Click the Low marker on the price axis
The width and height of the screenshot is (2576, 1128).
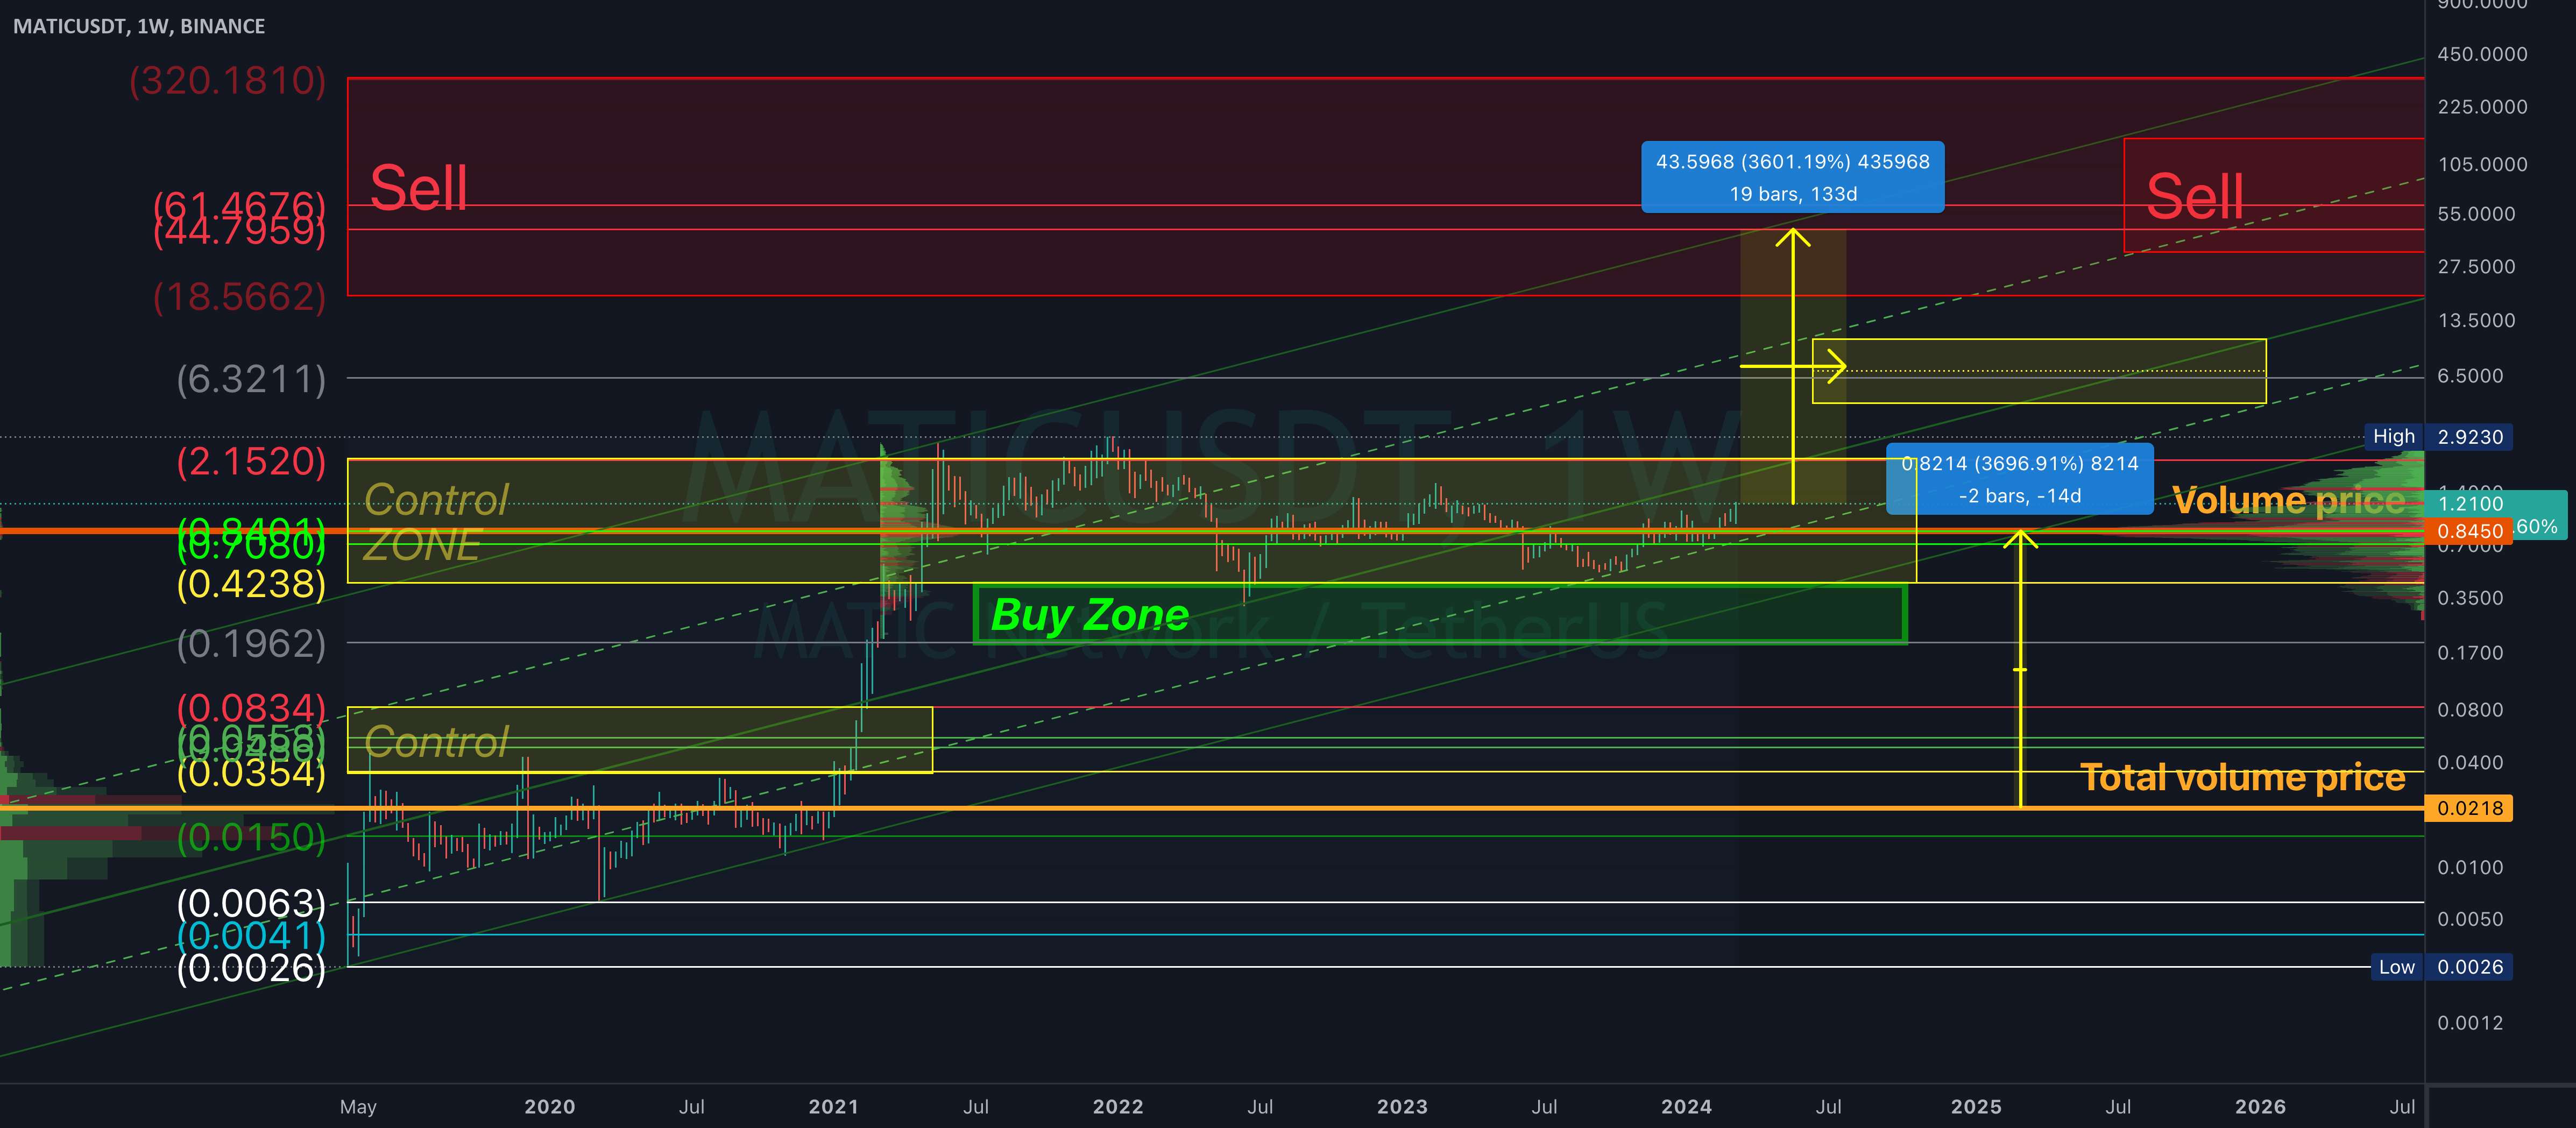click(2397, 967)
